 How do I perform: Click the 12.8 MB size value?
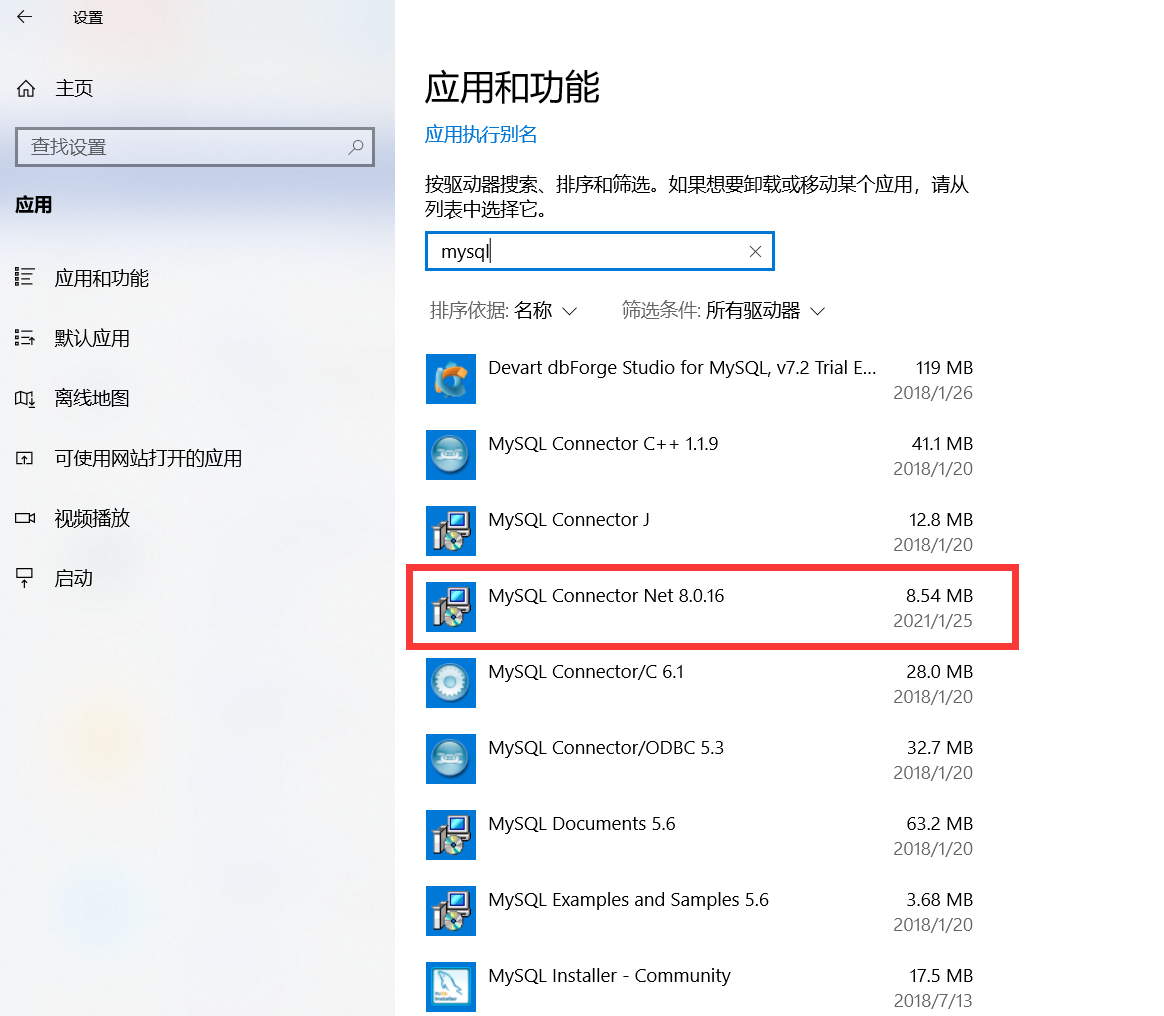coord(941,520)
